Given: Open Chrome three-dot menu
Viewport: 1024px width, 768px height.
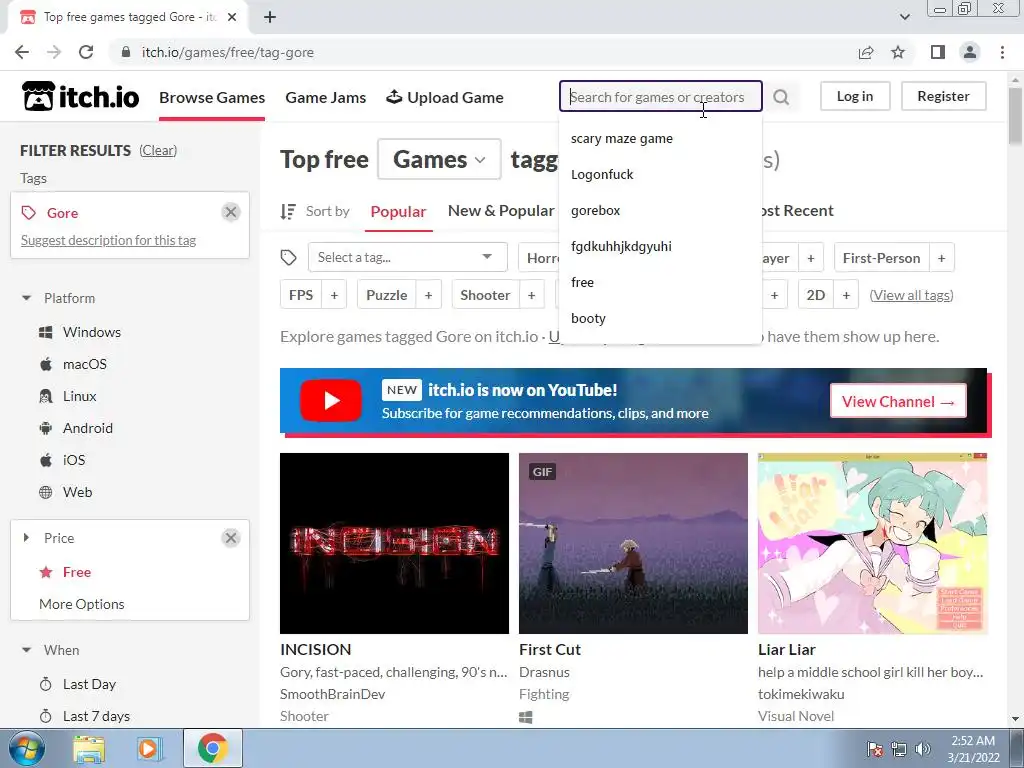Looking at the screenshot, I should pos(1002,52).
